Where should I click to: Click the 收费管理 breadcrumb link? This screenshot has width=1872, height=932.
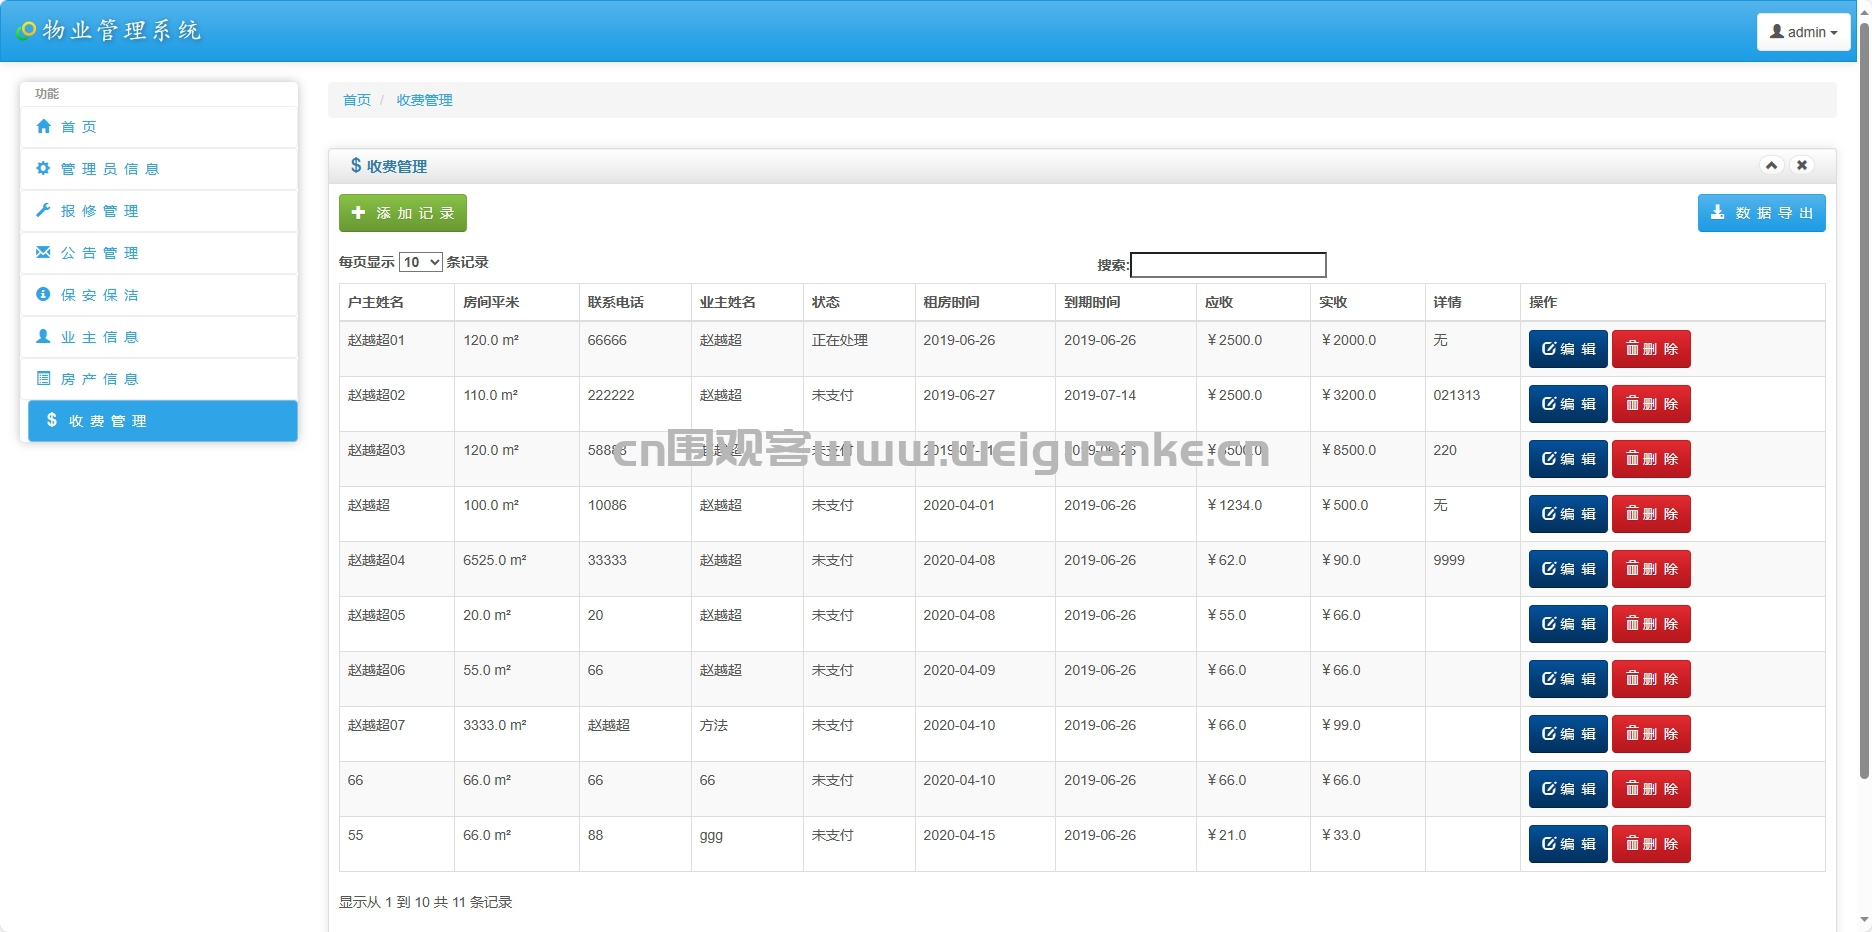(425, 100)
